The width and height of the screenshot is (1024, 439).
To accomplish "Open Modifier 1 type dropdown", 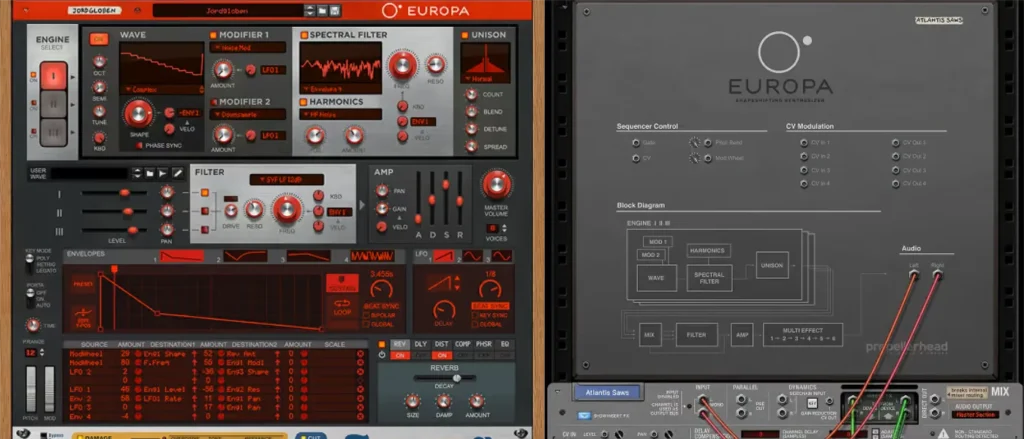I will (x=248, y=48).
